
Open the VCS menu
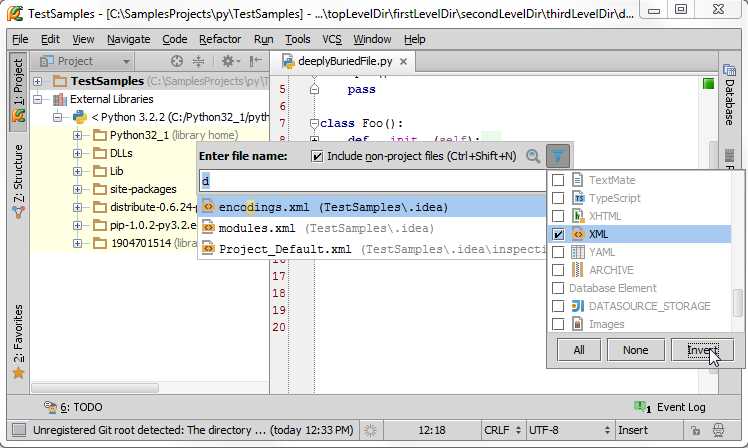tap(332, 39)
